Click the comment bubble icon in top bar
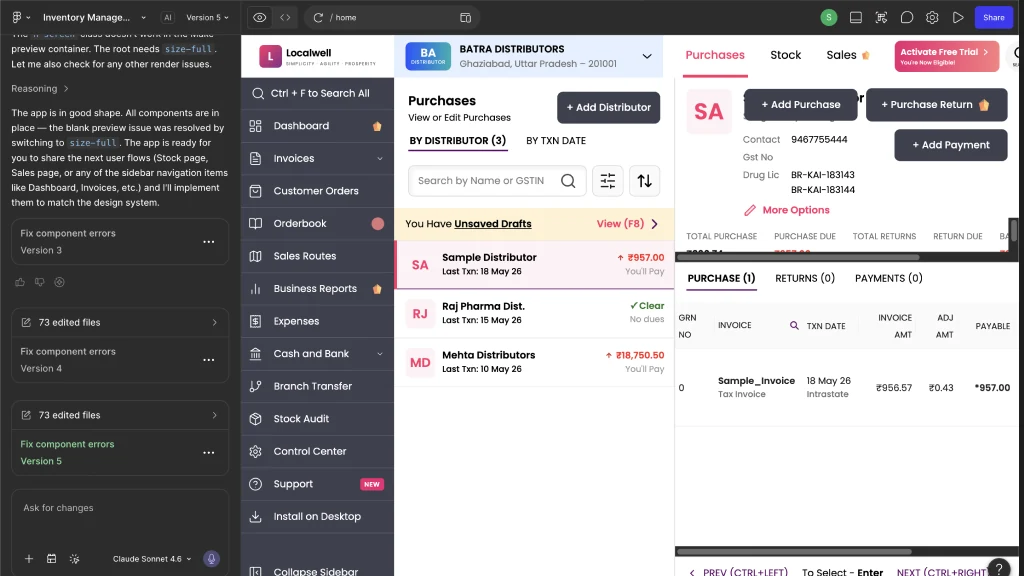 (906, 18)
